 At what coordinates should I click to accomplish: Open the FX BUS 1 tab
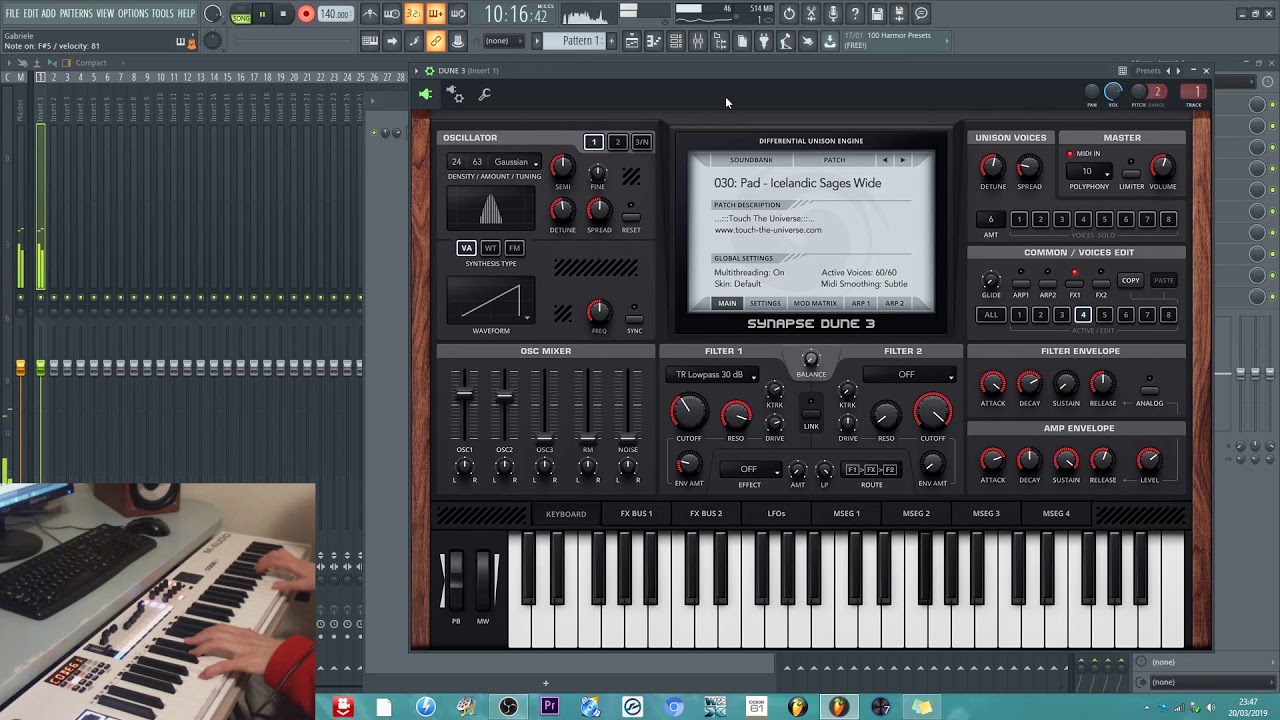click(636, 514)
